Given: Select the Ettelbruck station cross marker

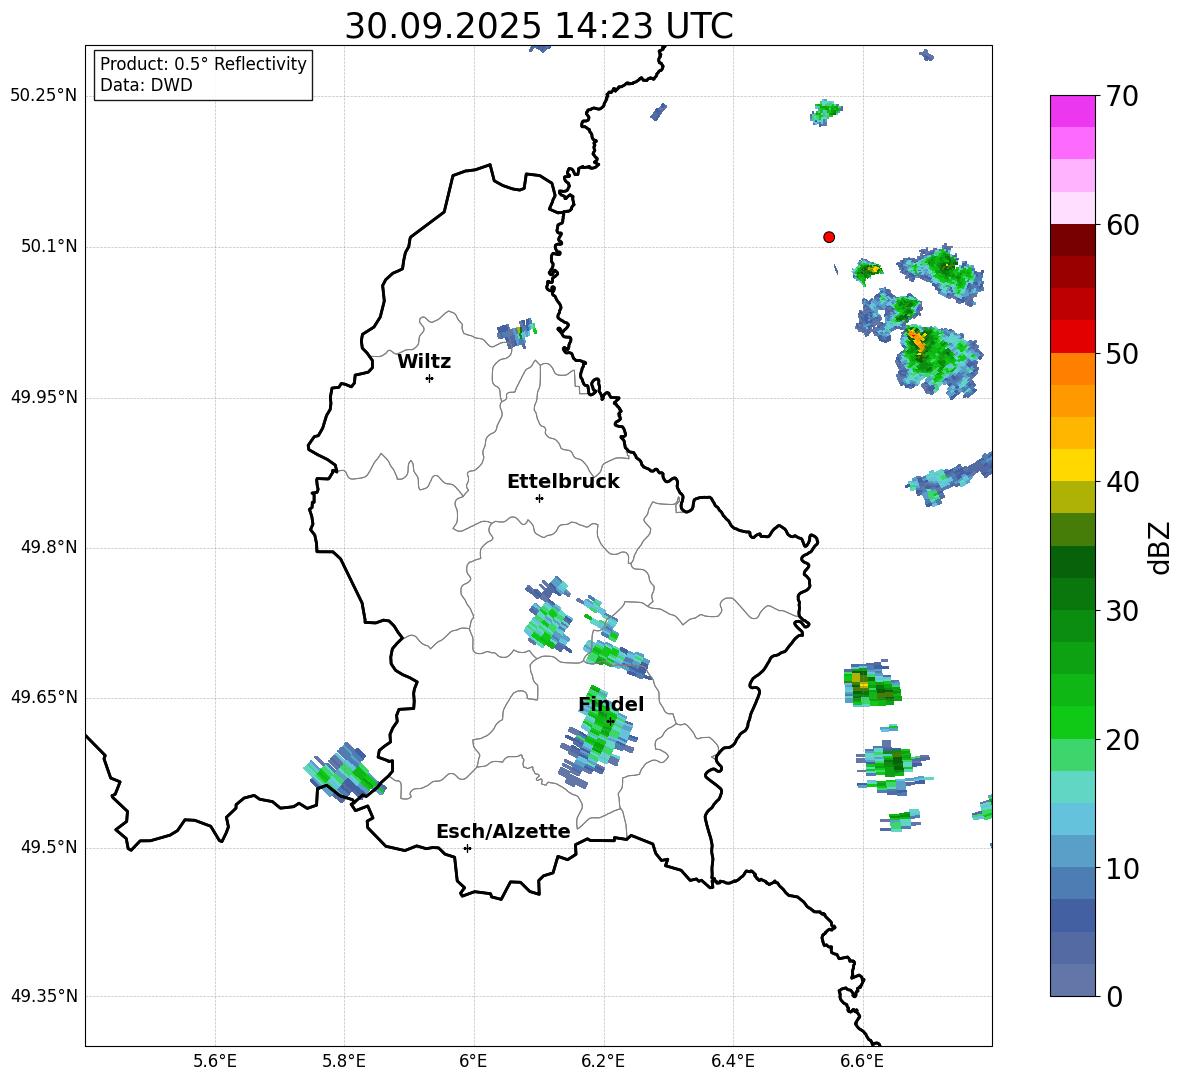Looking at the screenshot, I should [539, 498].
